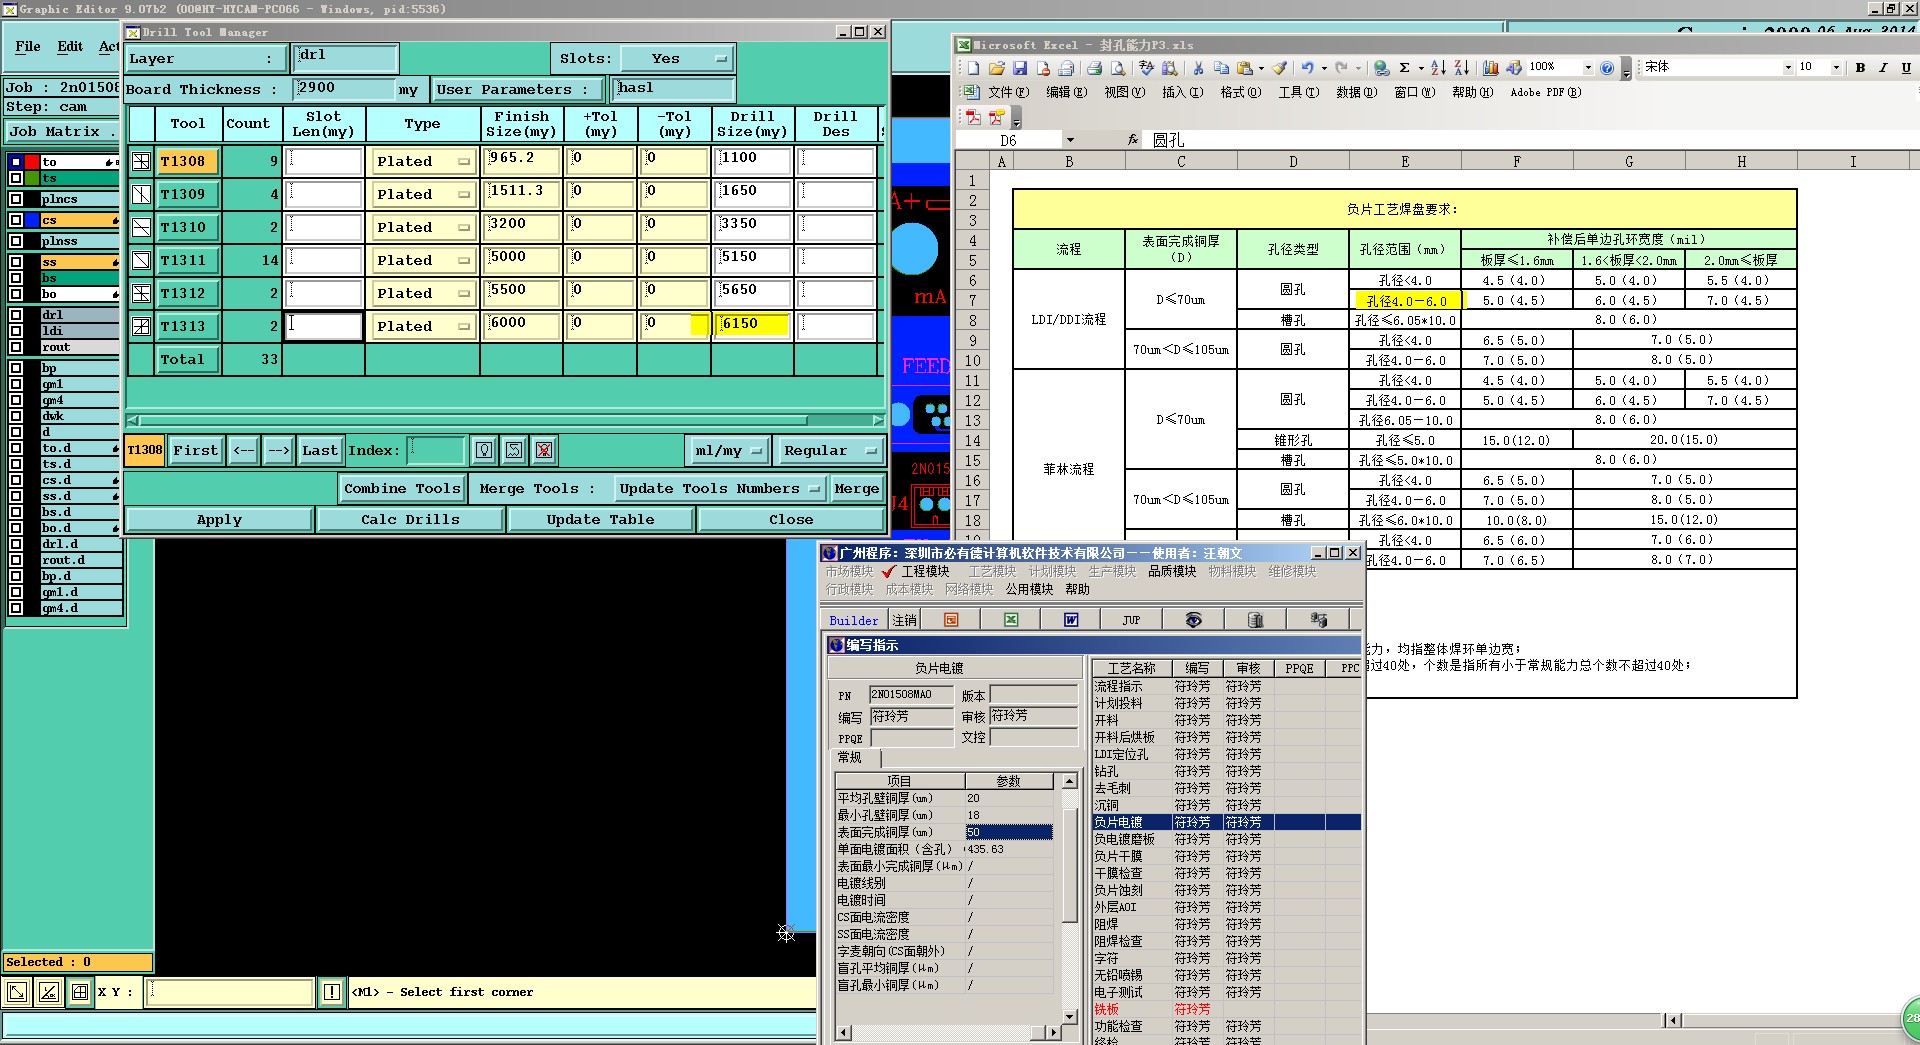This screenshot has height=1045, width=1920.
Task: Click Excel Bold B icon
Action: pos(1860,68)
